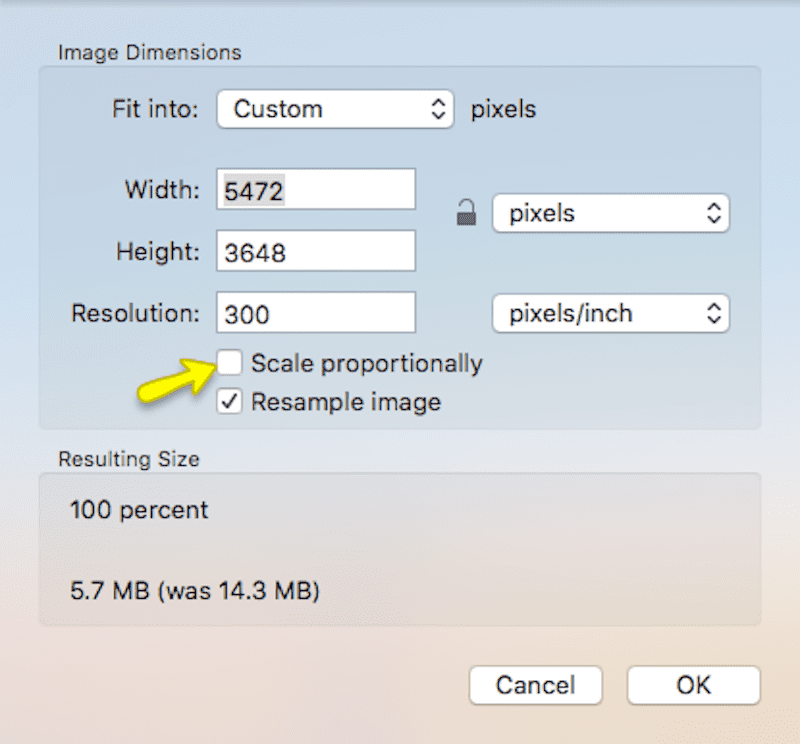The height and width of the screenshot is (744, 800).
Task: Click the Resolution: label
Action: click(137, 313)
